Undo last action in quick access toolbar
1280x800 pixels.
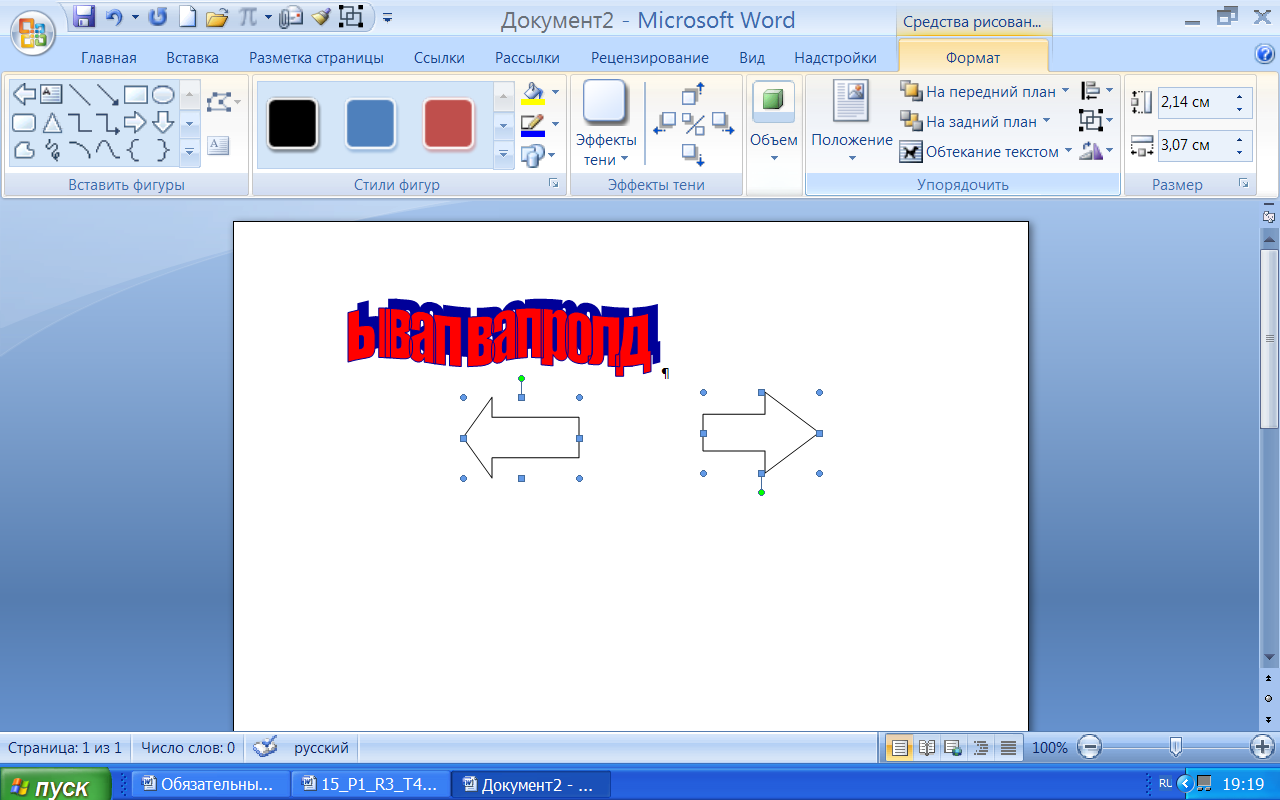[x=113, y=17]
